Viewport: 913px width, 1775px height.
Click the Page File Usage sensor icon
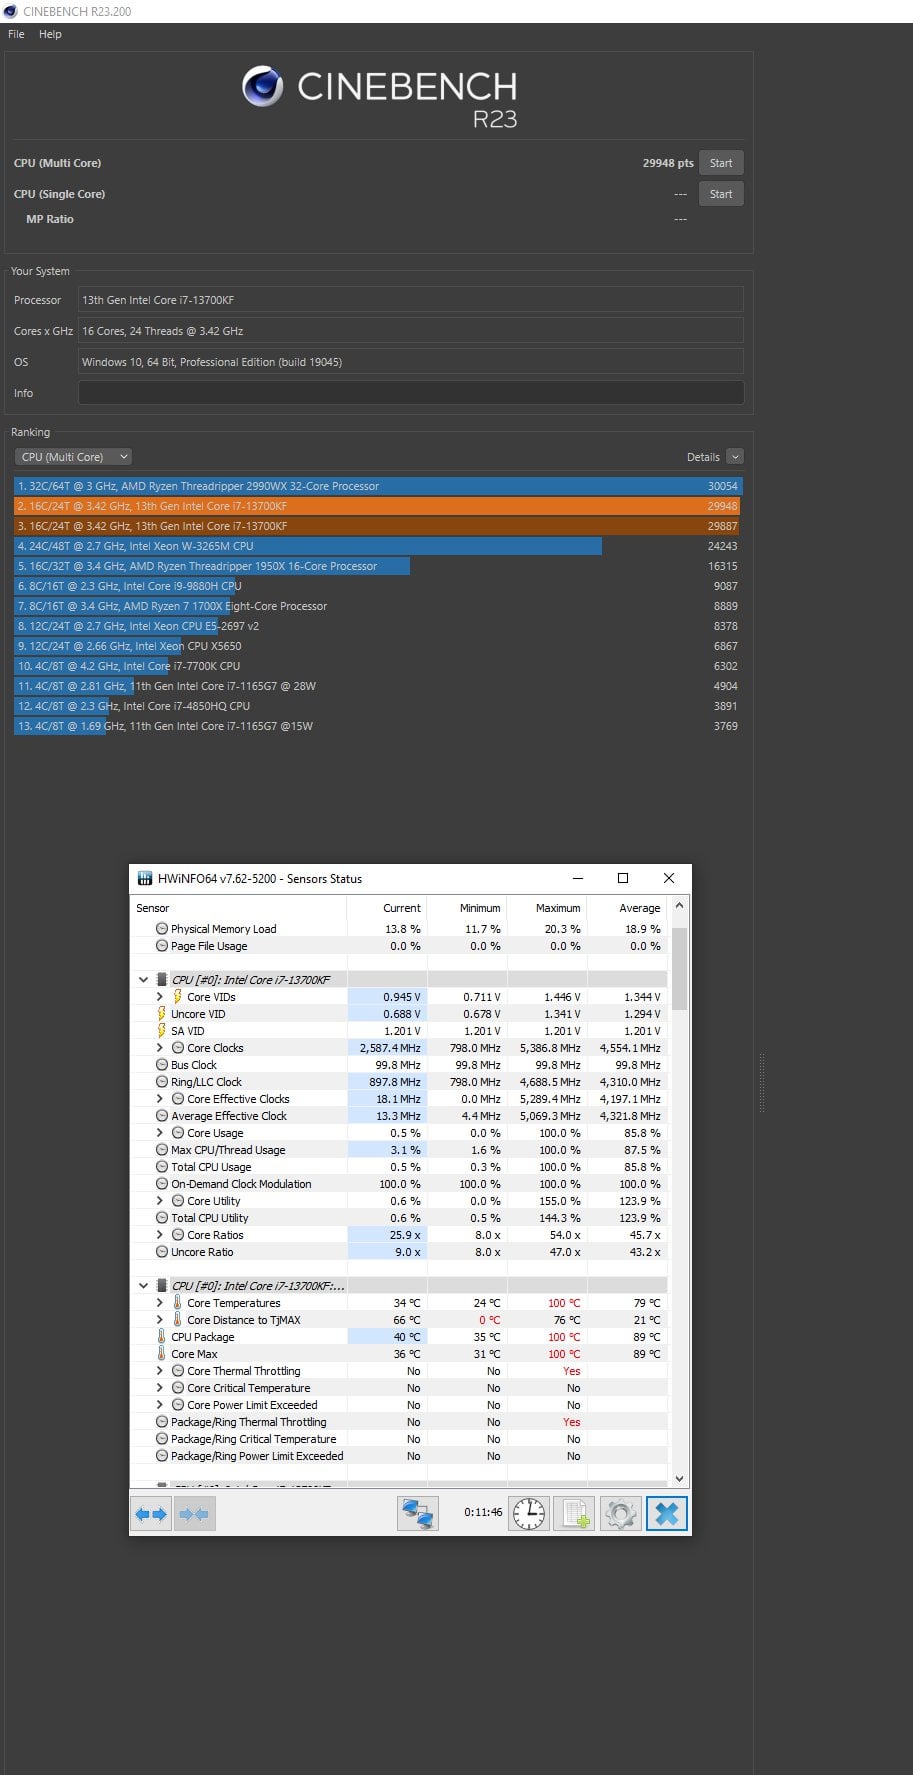point(162,946)
